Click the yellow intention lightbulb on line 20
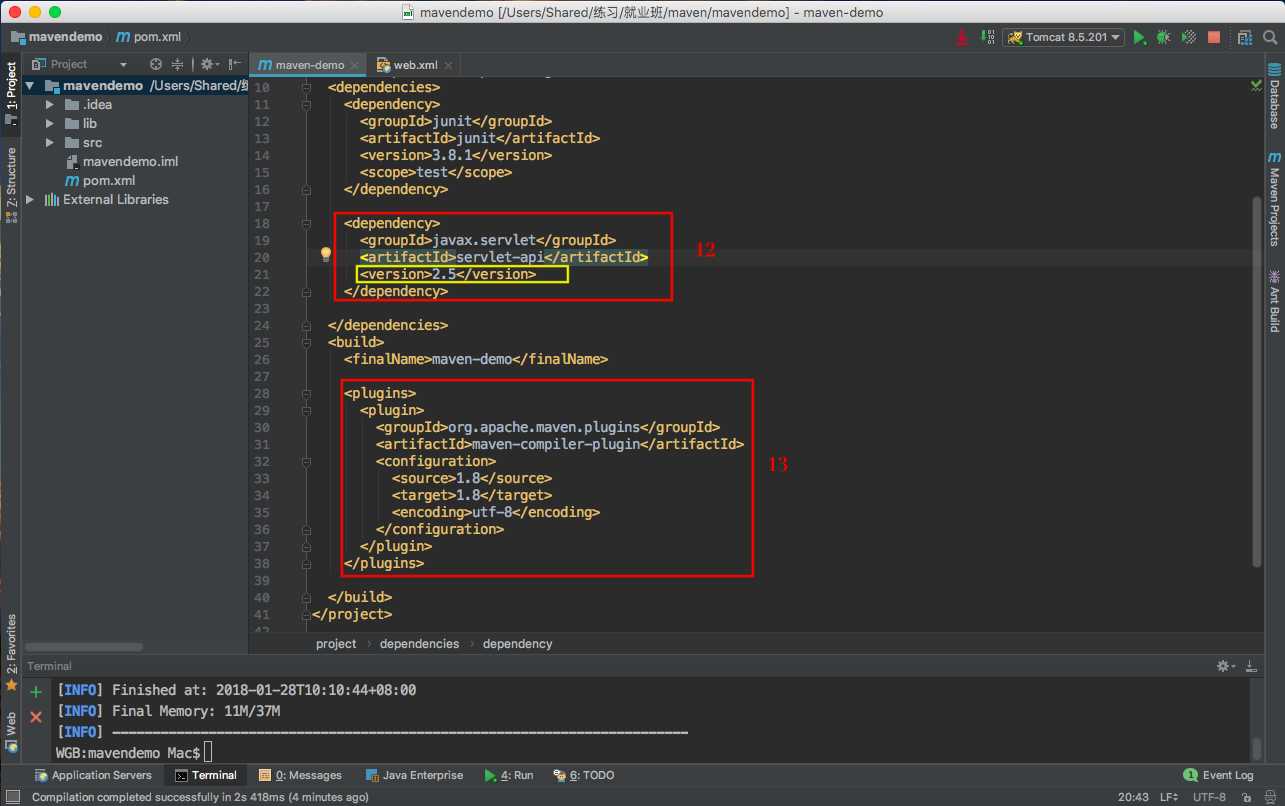Screen dimensions: 1285x806 pyautogui.click(x=325, y=255)
